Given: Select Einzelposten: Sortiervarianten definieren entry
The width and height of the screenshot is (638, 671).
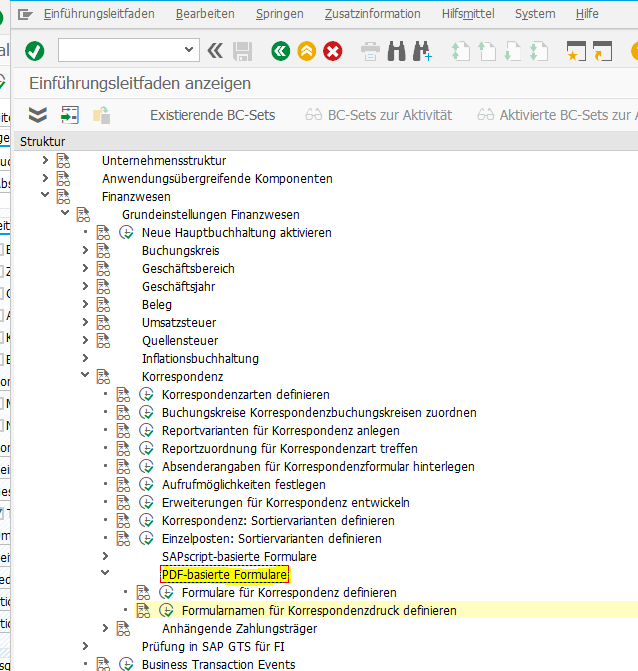Looking at the screenshot, I should click(272, 538).
